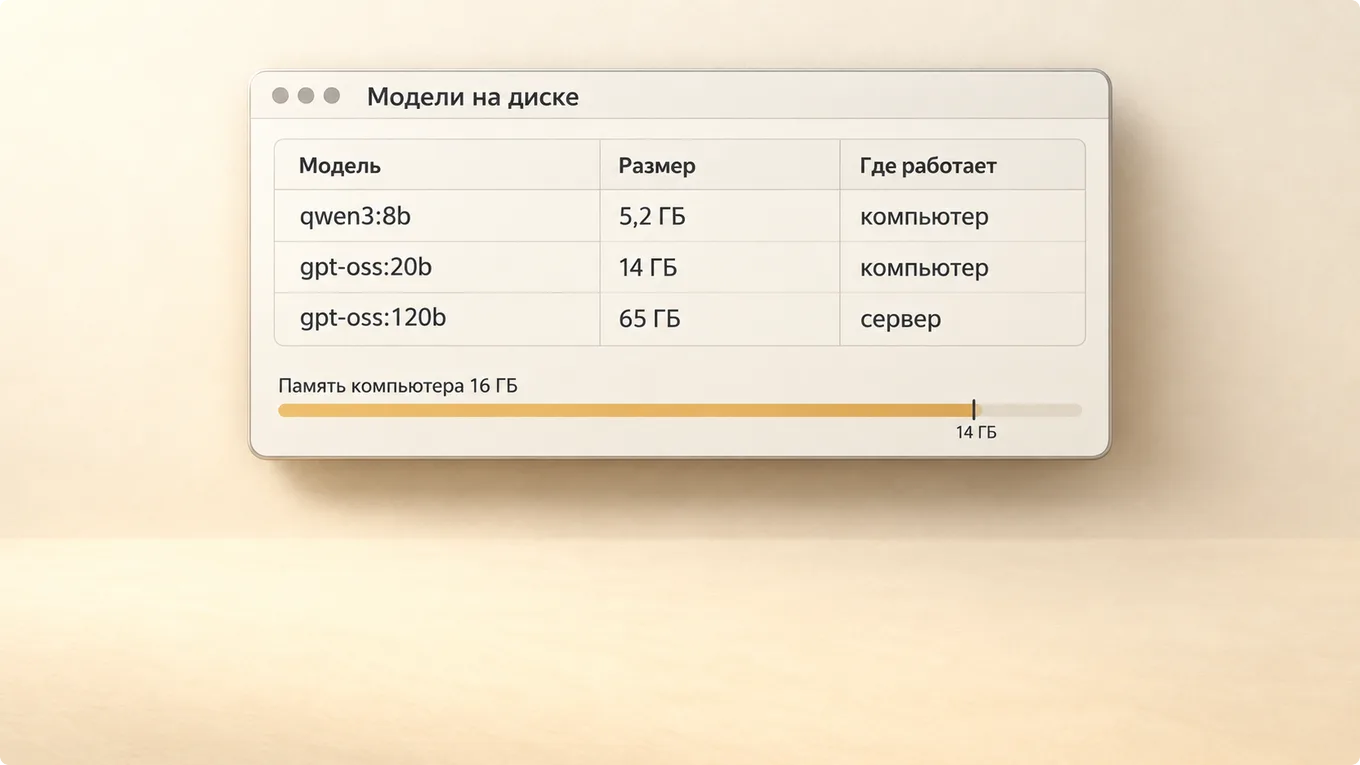Click the "14 ГБ" size in gpt-oss:20b row

coord(648,268)
